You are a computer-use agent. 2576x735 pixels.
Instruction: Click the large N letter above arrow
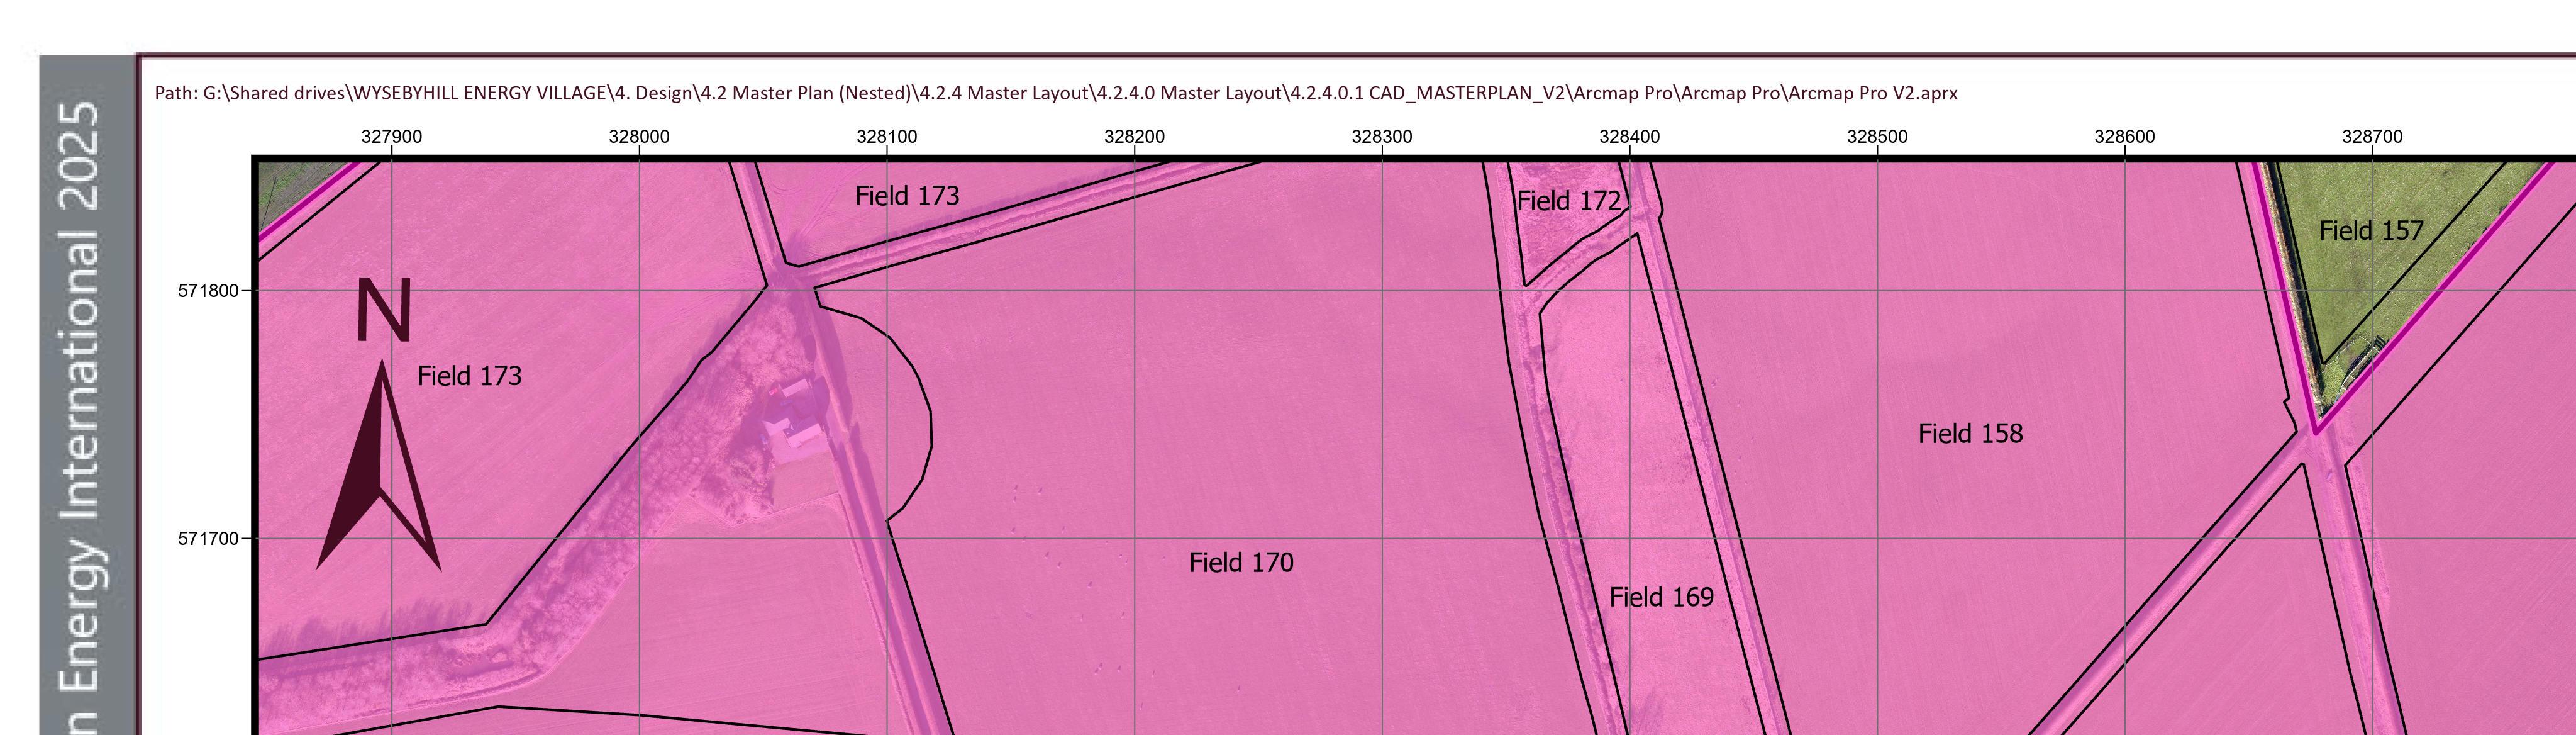pos(384,311)
